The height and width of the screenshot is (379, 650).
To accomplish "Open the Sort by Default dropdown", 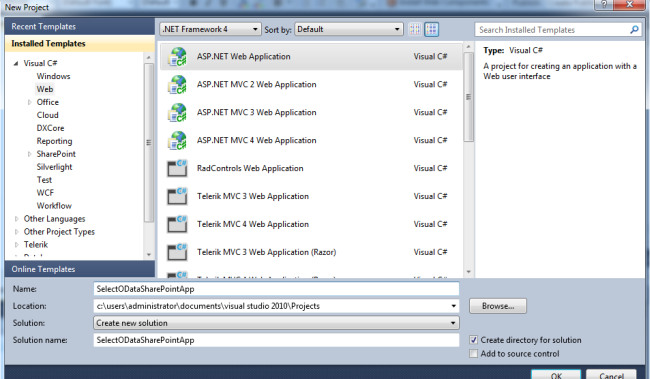I will point(349,29).
